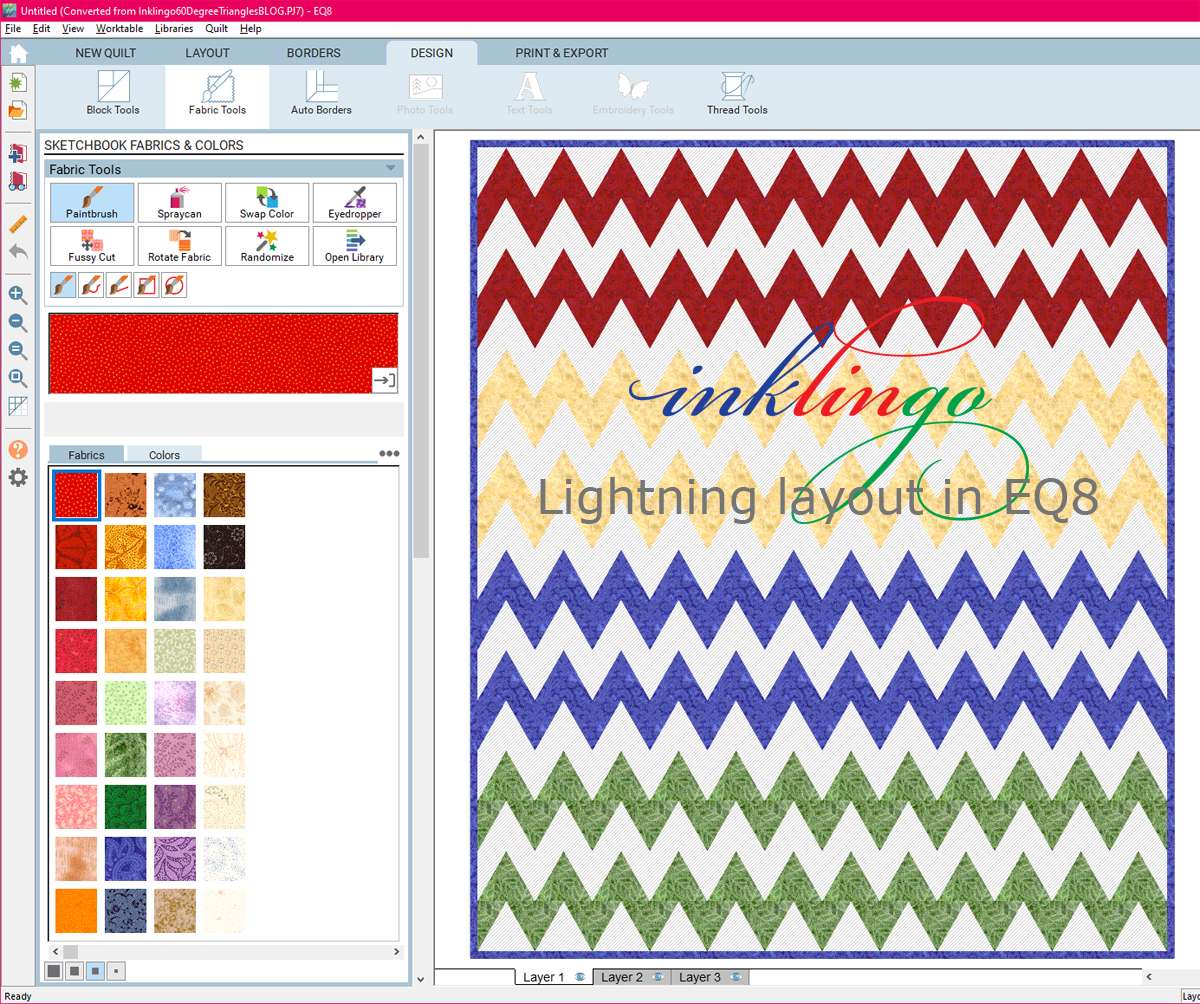Viewport: 1200px width, 1004px height.
Task: Open the settings gear icon
Action: (x=18, y=478)
